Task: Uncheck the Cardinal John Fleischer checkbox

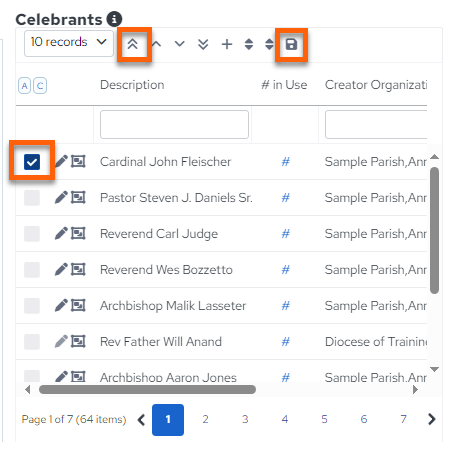Action: pyautogui.click(x=32, y=162)
